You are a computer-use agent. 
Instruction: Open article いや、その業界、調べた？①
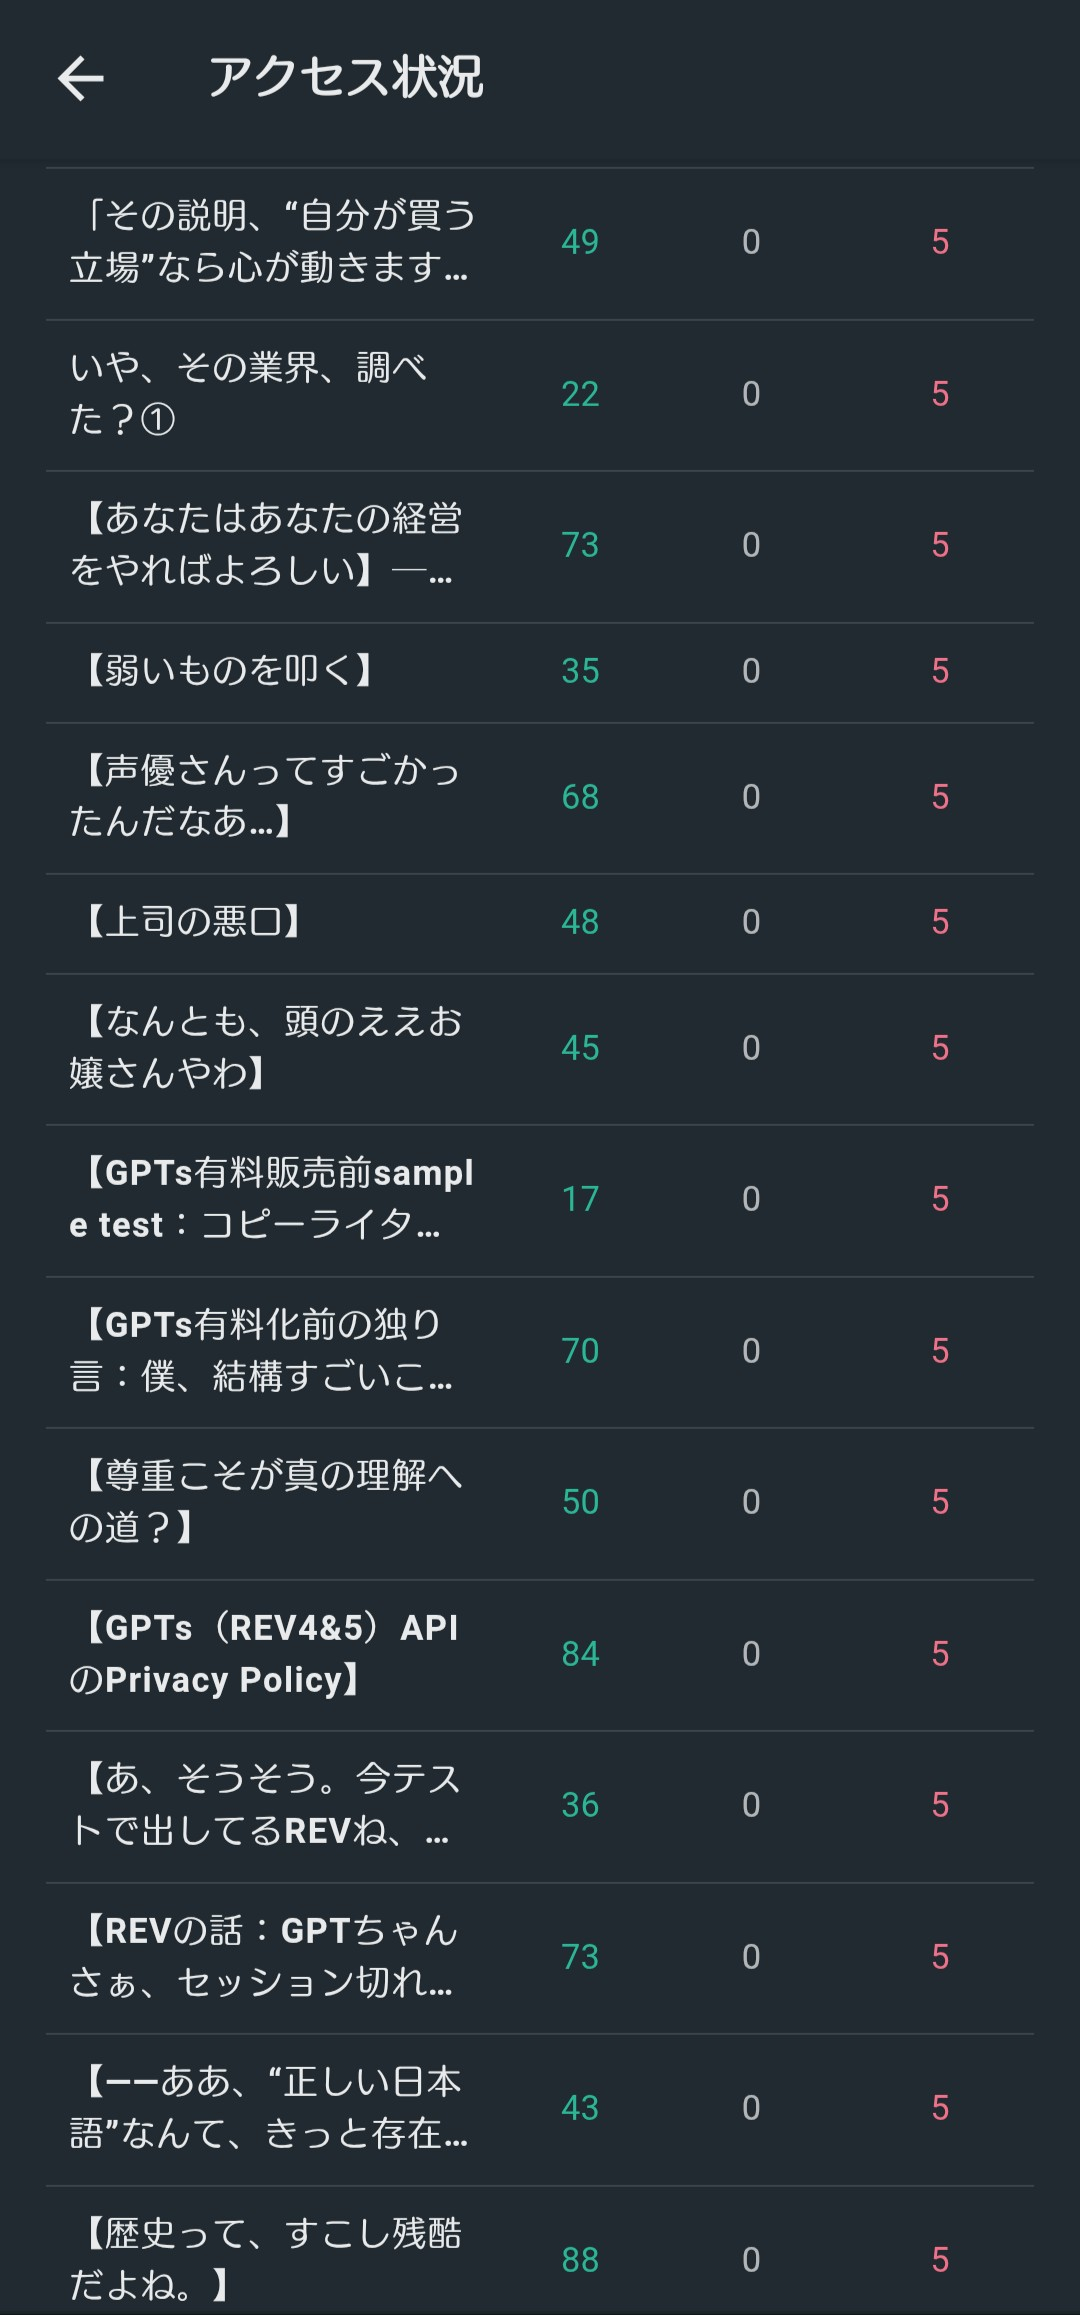[x=248, y=394]
